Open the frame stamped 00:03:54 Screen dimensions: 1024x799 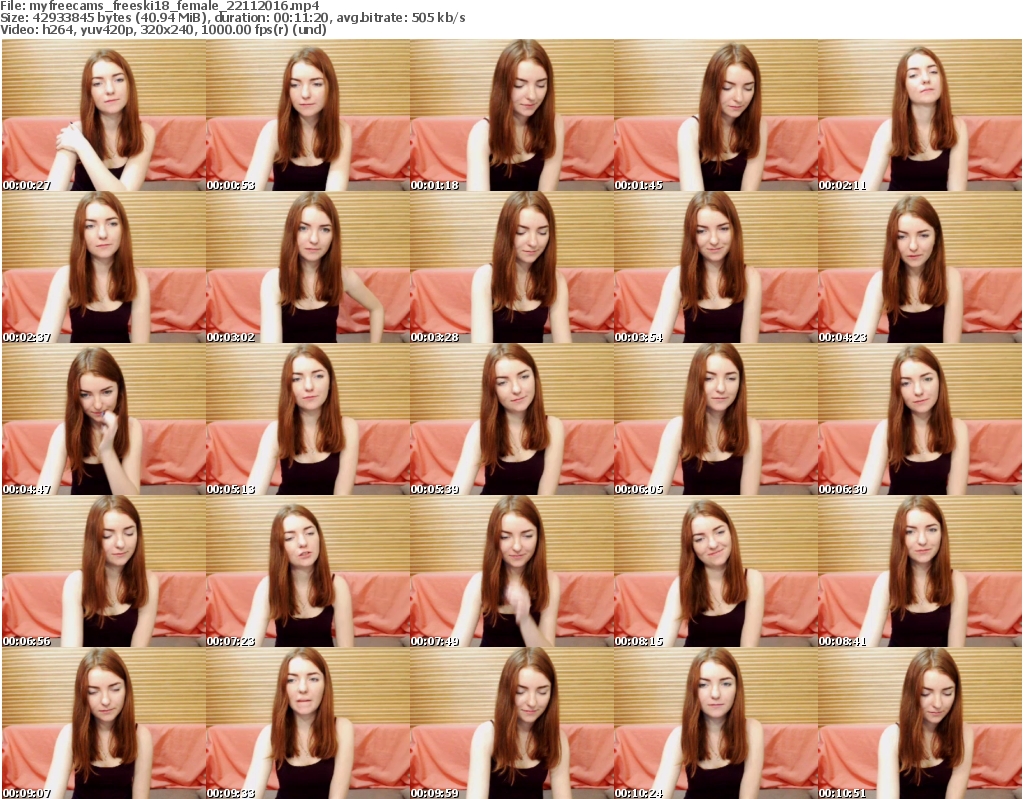pyautogui.click(x=715, y=267)
